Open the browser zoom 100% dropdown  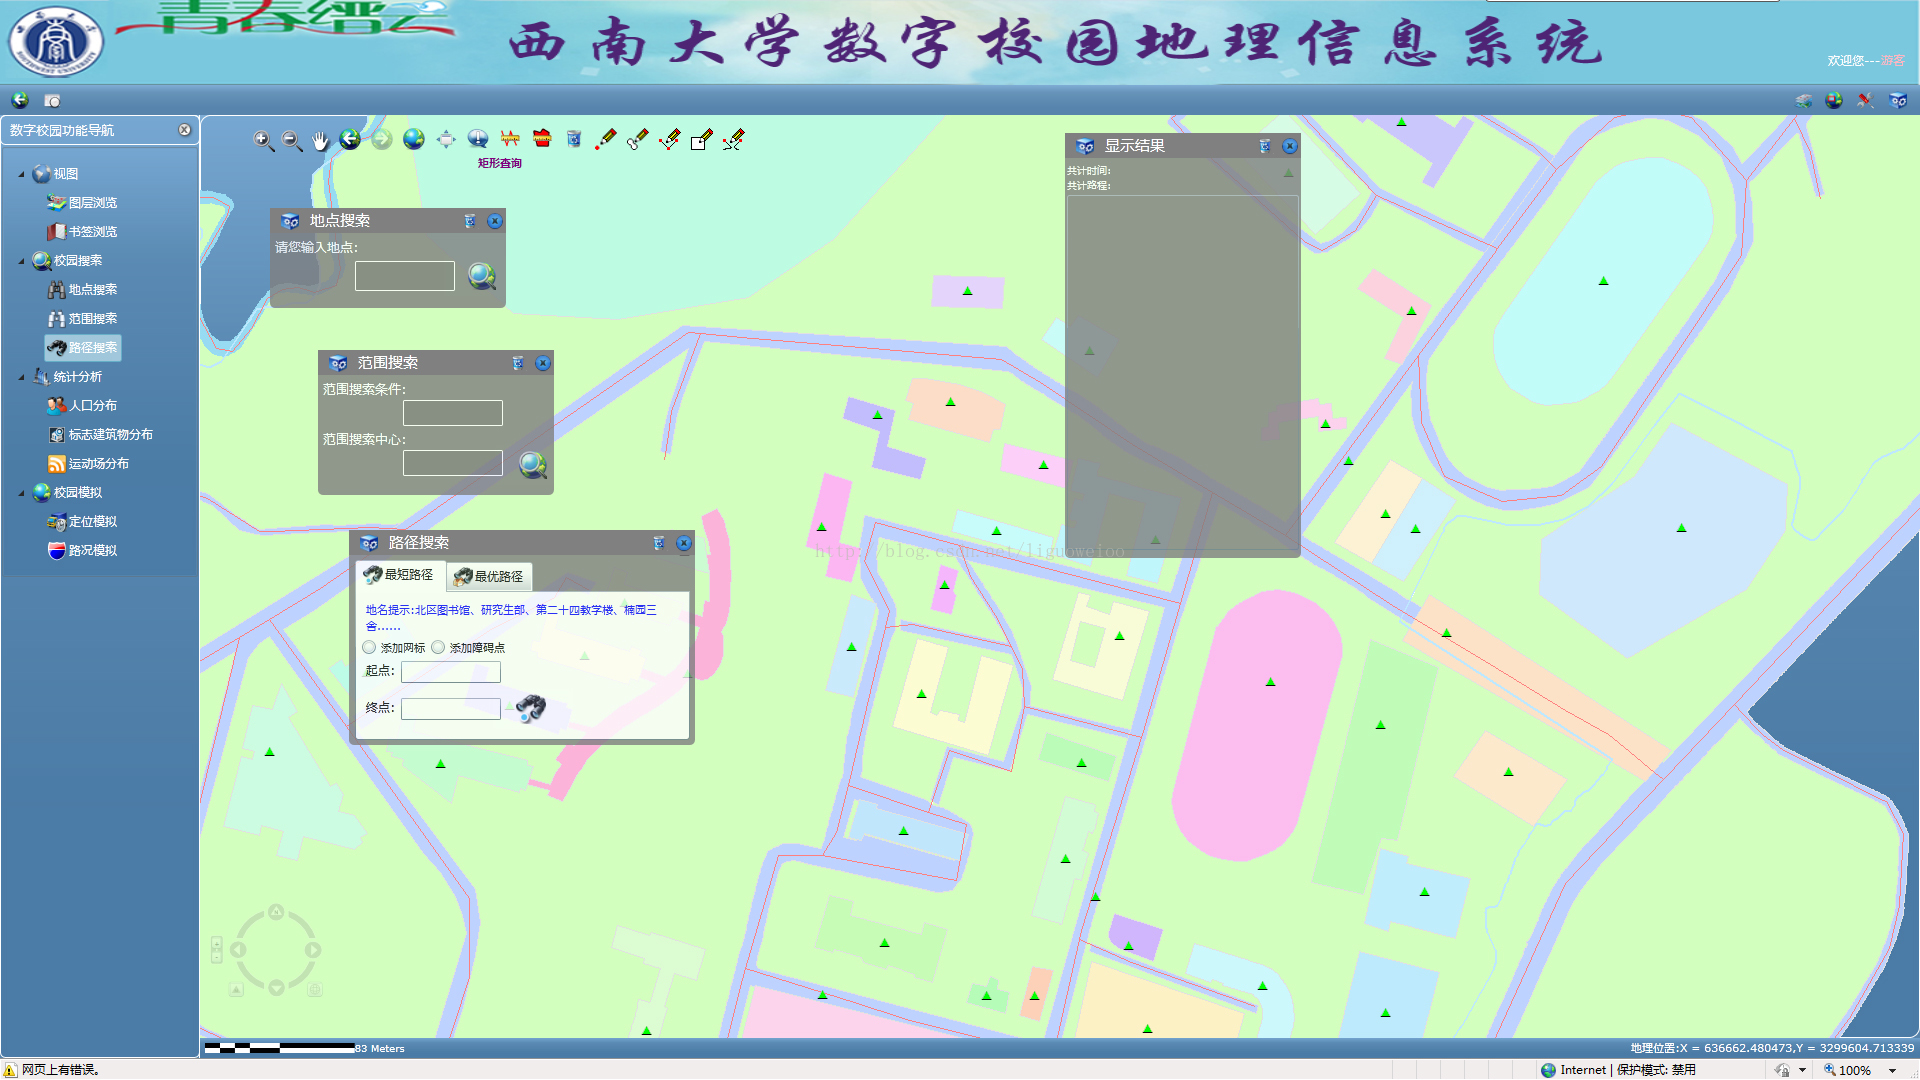[1893, 1070]
